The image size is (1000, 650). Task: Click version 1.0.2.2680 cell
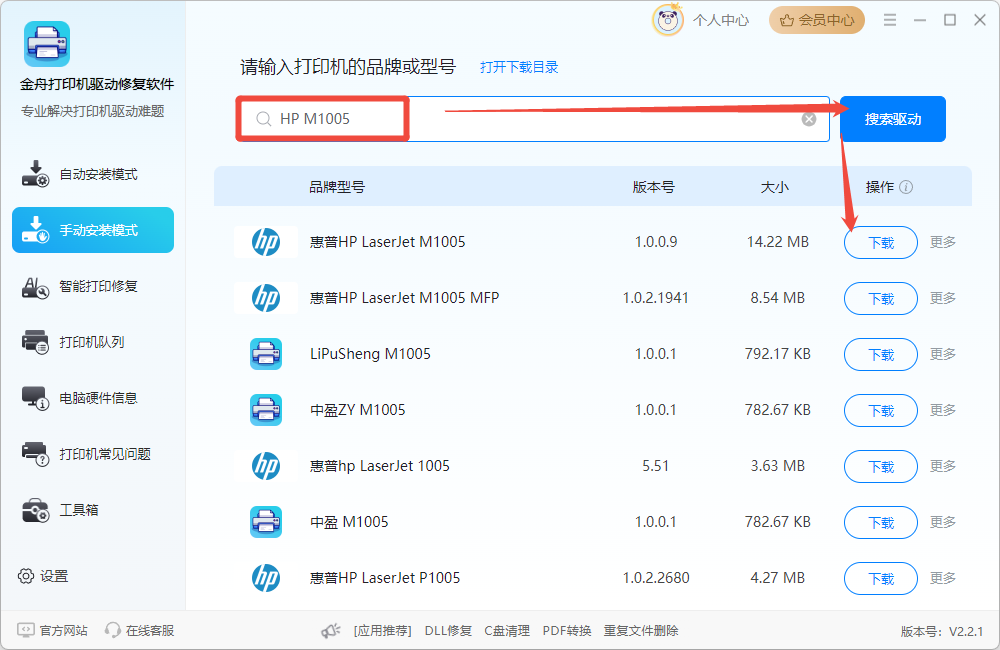(656, 578)
